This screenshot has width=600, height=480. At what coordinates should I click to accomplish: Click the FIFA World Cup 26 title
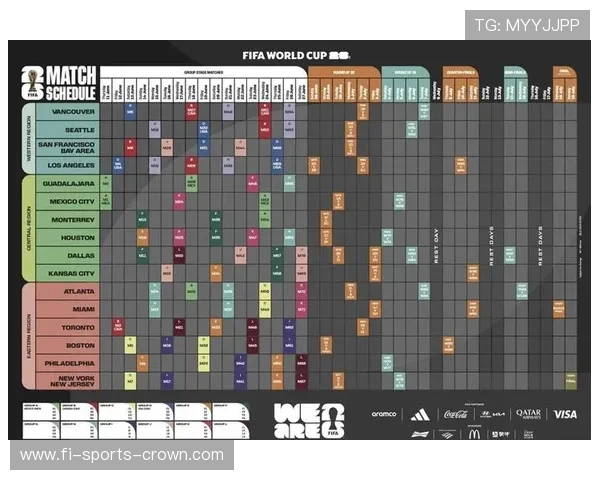(x=296, y=56)
